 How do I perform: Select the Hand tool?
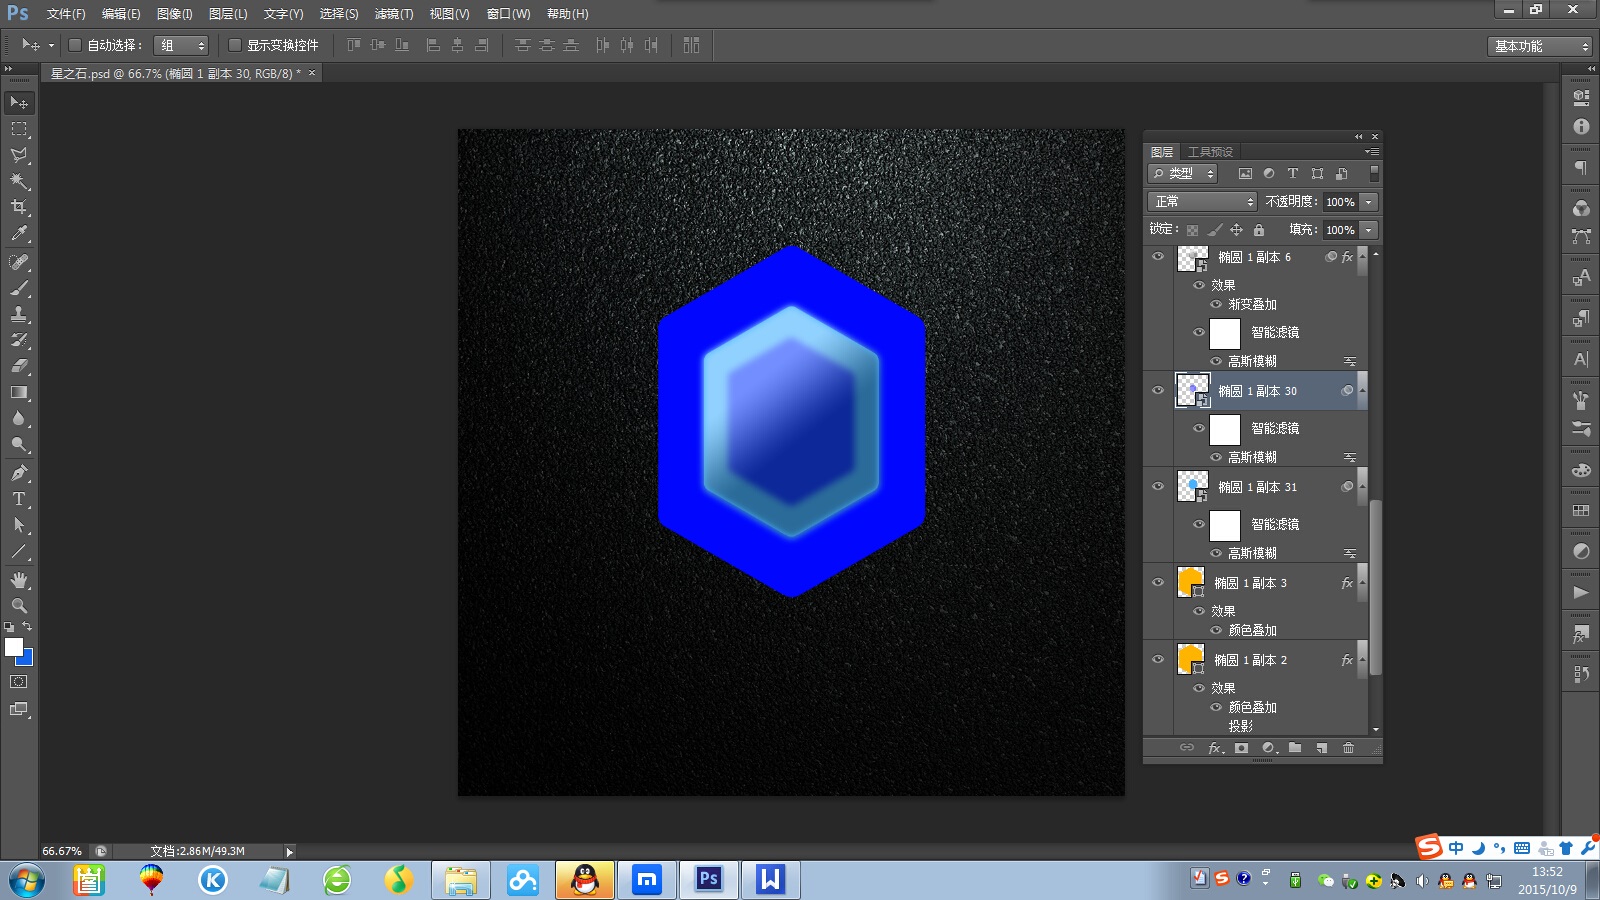click(x=19, y=580)
